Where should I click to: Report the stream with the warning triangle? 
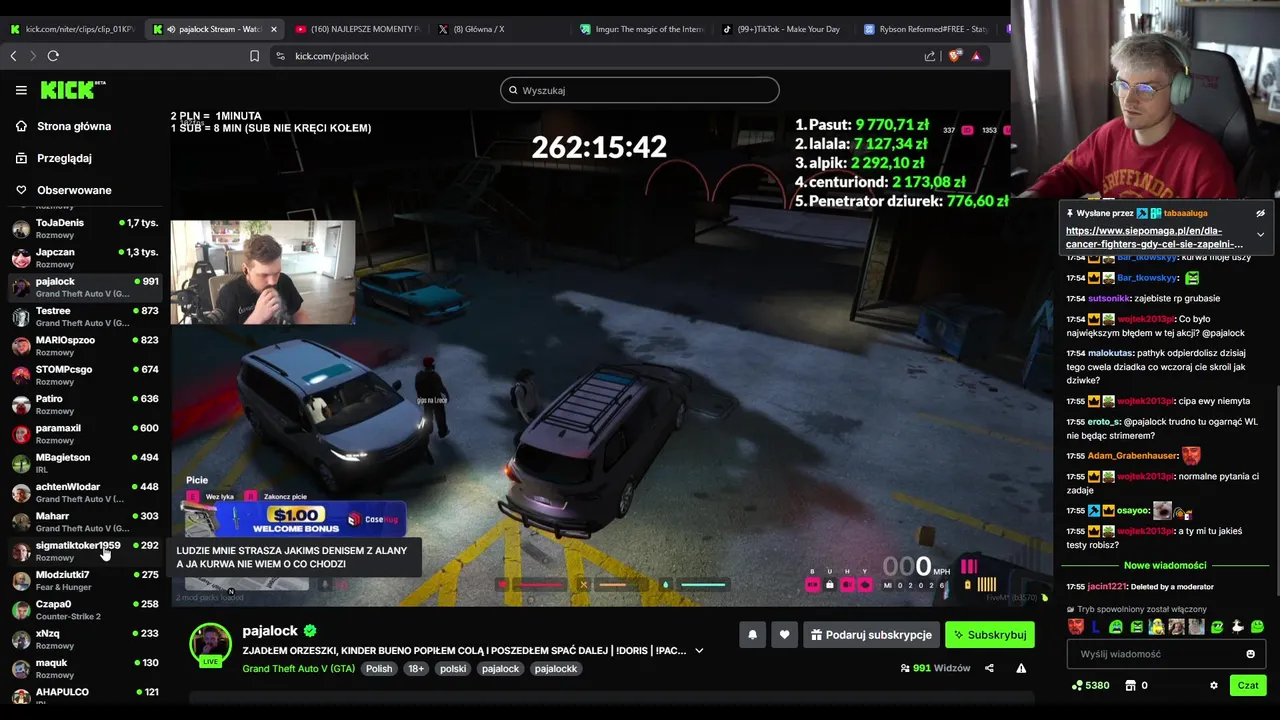pos(1021,668)
